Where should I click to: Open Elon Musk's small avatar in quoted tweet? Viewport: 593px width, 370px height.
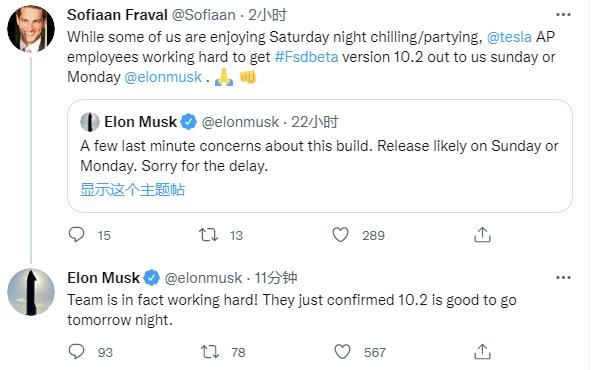(x=90, y=122)
